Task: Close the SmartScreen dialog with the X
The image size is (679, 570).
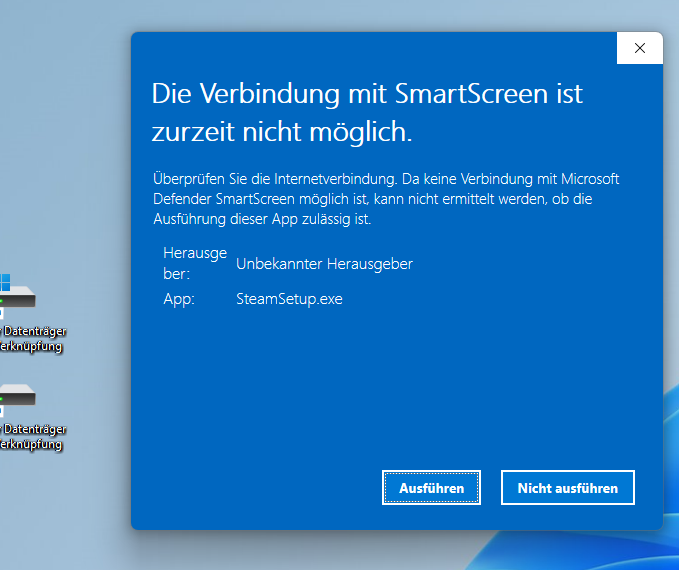Action: pos(640,48)
